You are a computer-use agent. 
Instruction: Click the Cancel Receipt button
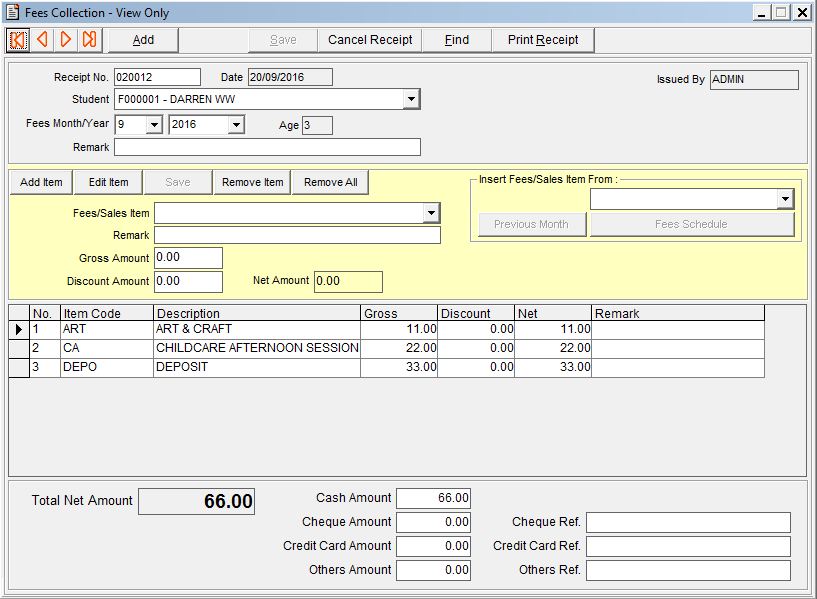(370, 40)
